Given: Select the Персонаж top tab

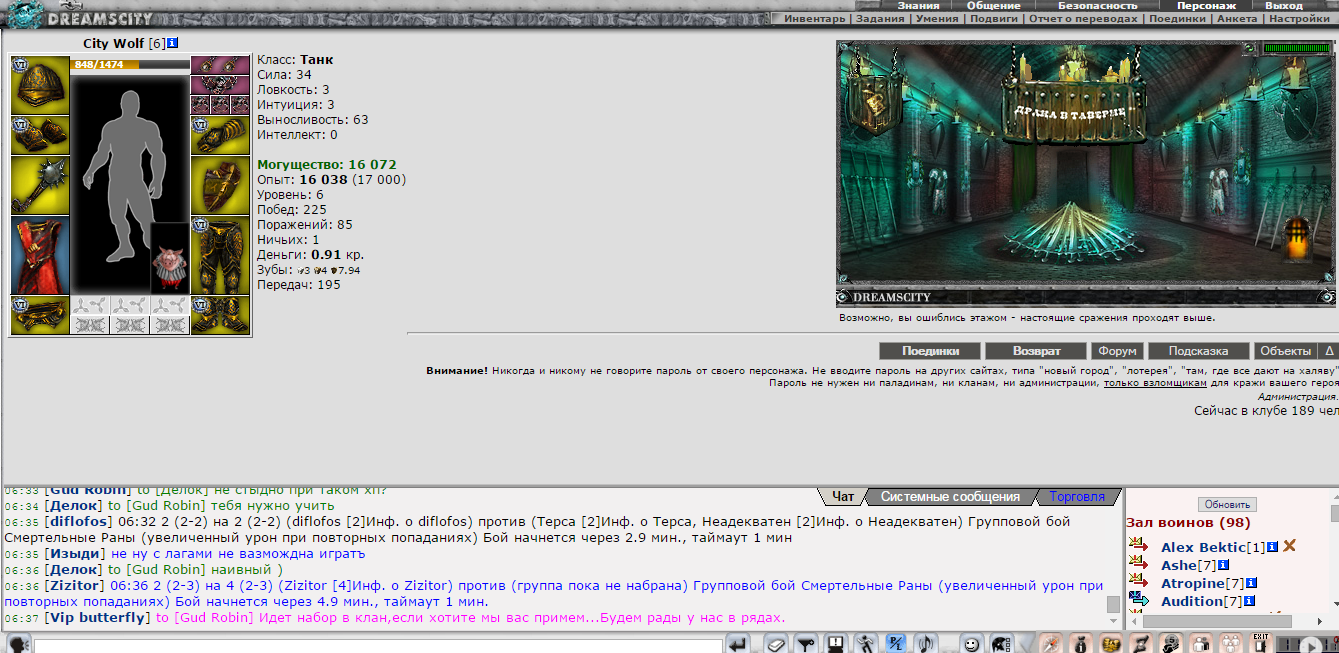Looking at the screenshot, I should tap(1206, 6).
